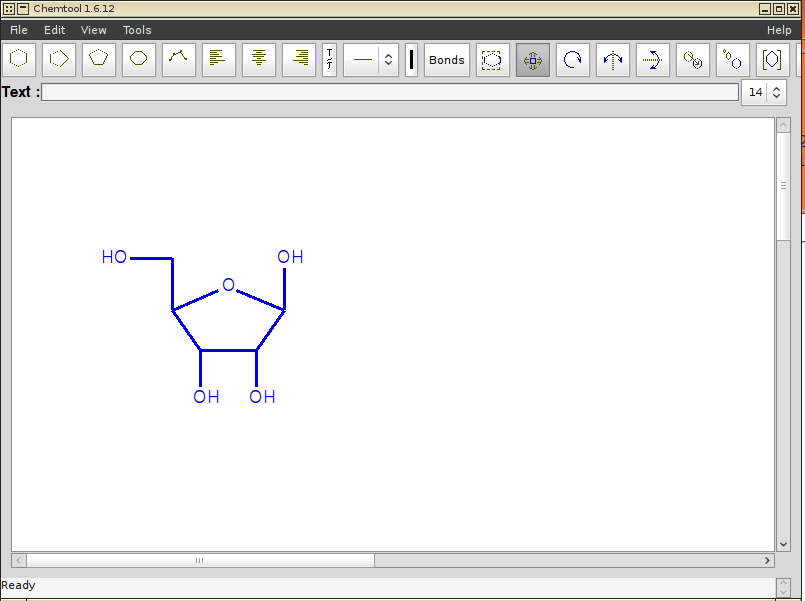Click the title bar shade button
Image resolution: width=805 pixels, height=601 pixels.
click(x=23, y=9)
